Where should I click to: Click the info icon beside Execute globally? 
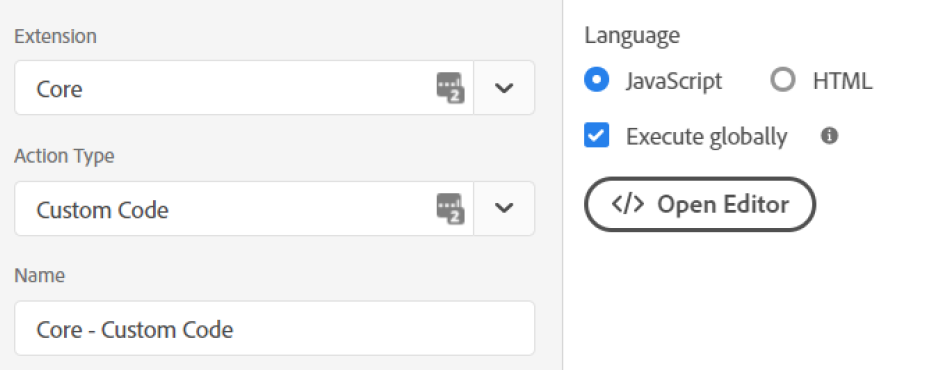pyautogui.click(x=830, y=136)
